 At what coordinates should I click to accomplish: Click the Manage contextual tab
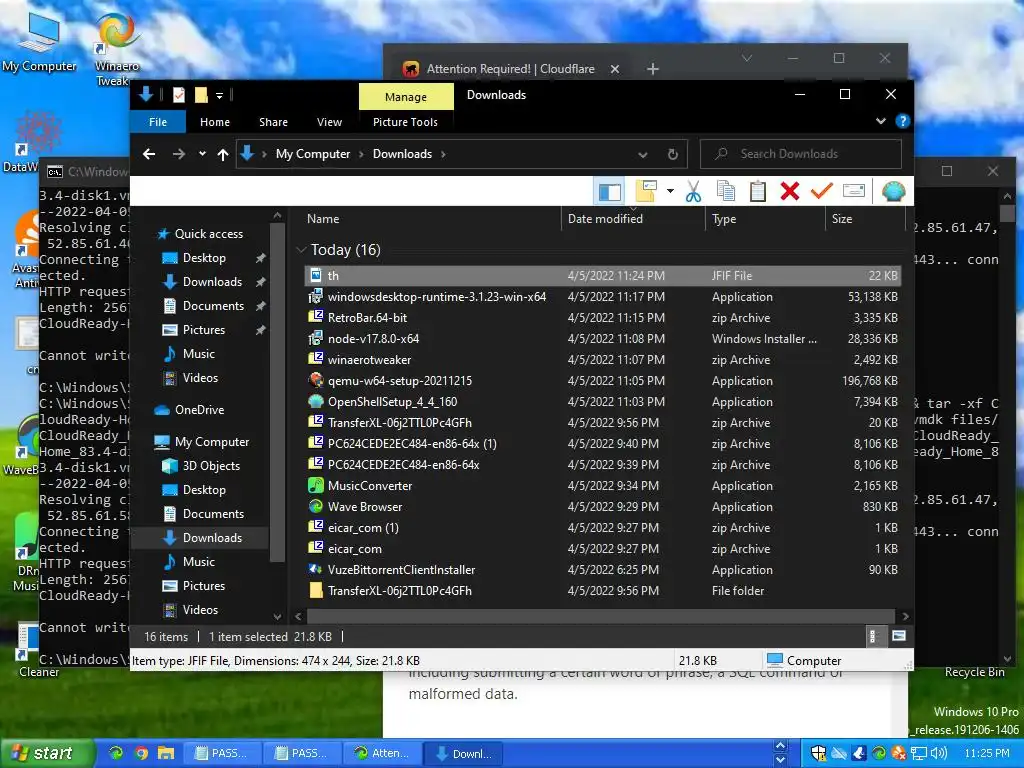click(406, 97)
